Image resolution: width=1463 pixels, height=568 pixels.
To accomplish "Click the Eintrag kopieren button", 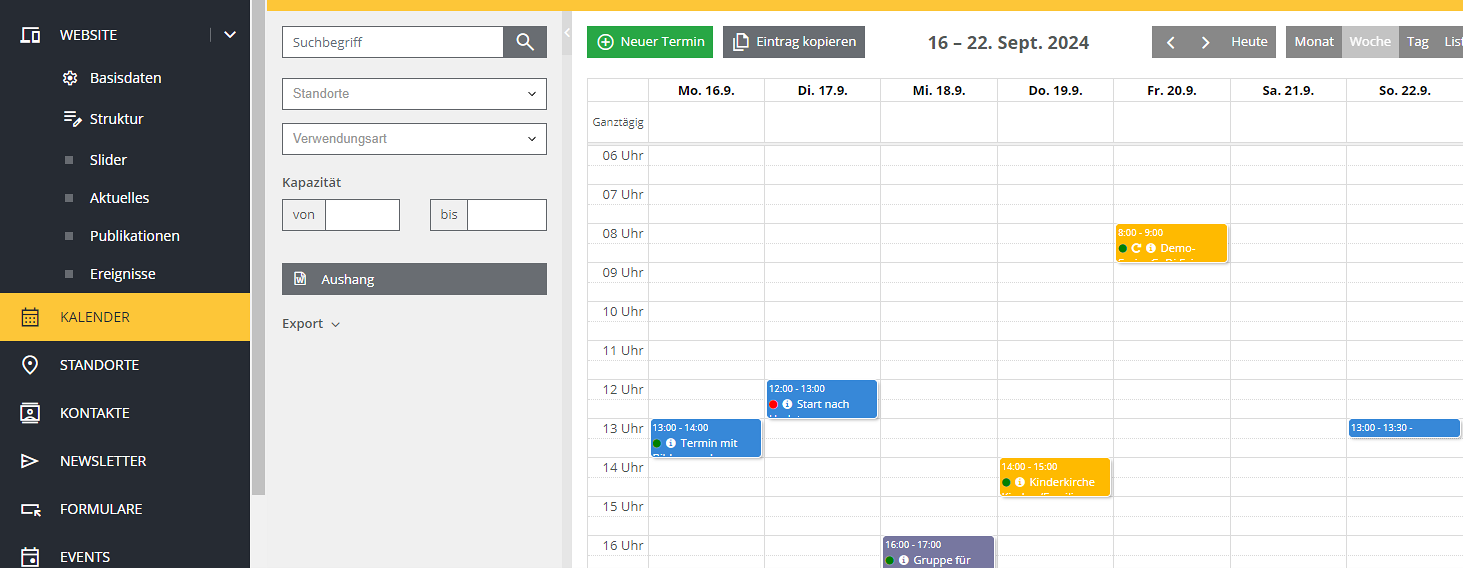I will pos(794,42).
